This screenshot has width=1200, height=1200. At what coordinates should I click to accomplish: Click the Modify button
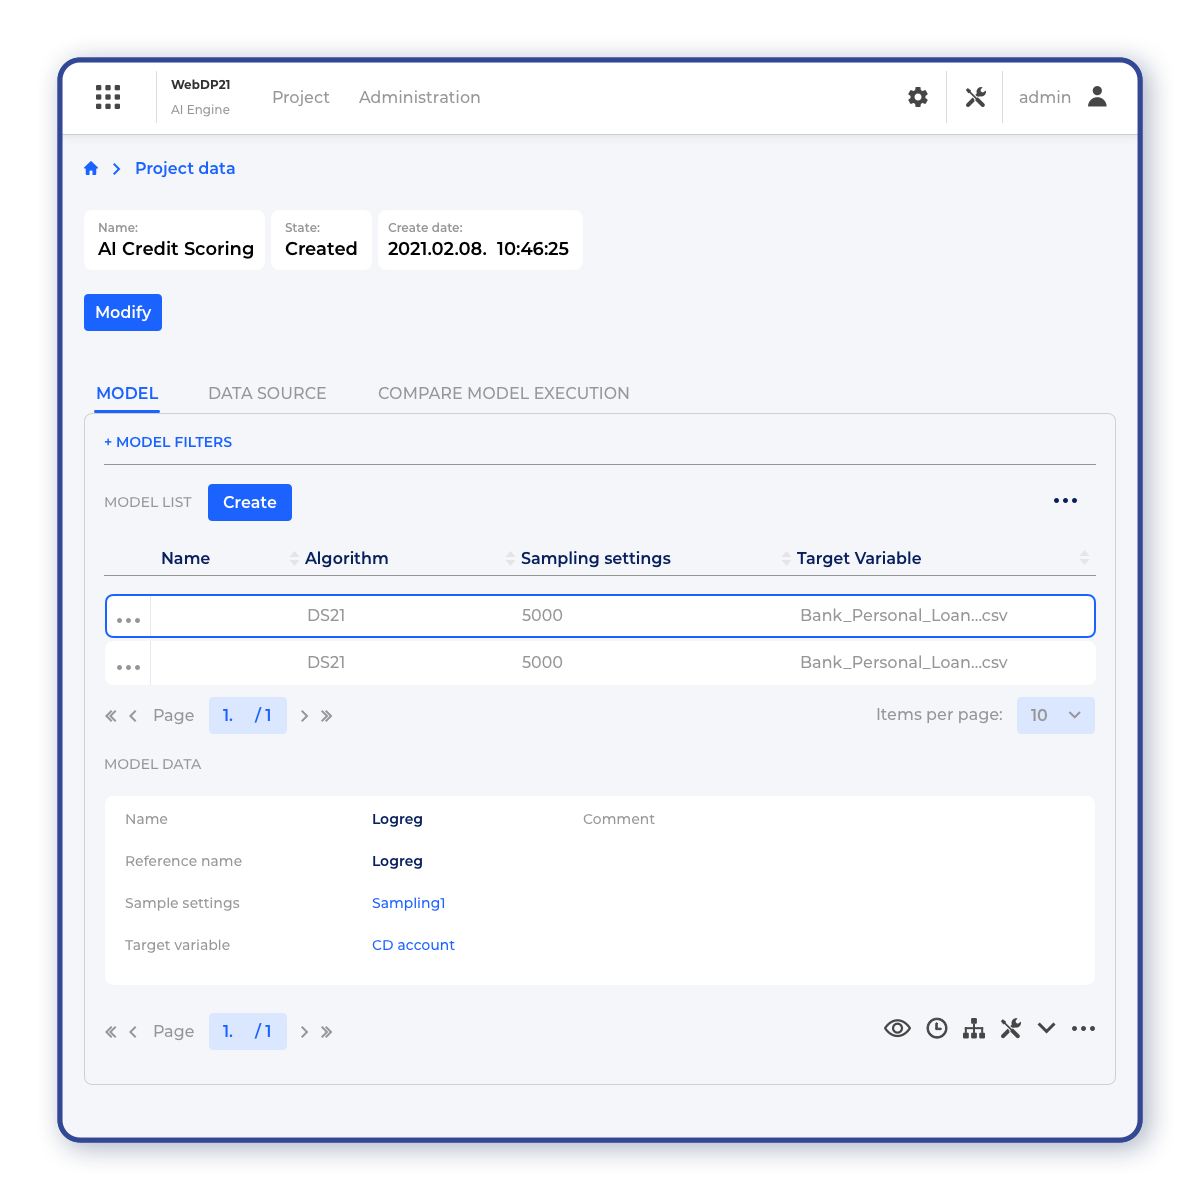123,312
